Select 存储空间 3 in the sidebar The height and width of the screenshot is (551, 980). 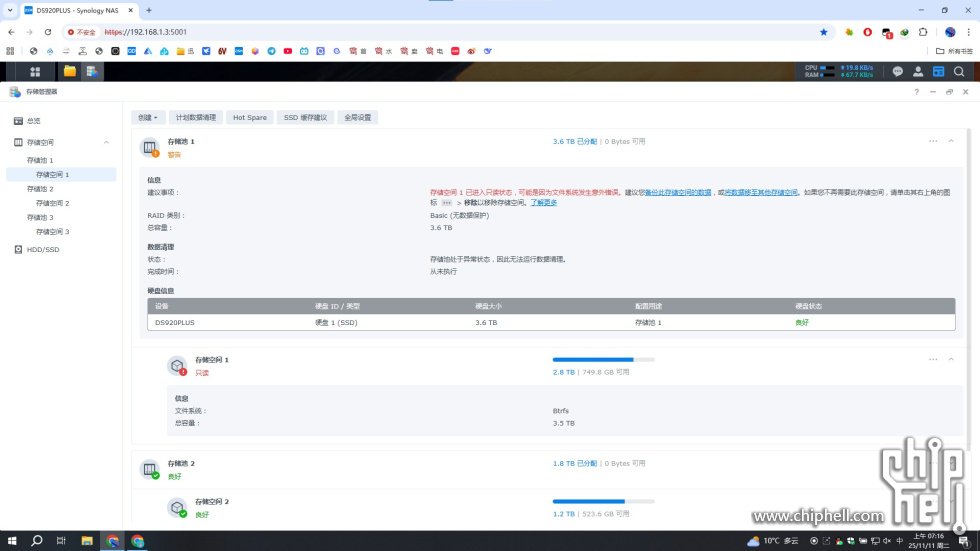coord(61,232)
